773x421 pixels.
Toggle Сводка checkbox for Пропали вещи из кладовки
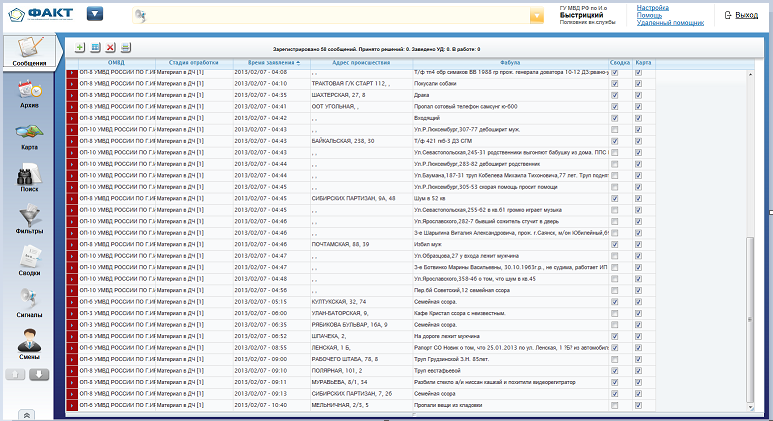tap(615, 405)
